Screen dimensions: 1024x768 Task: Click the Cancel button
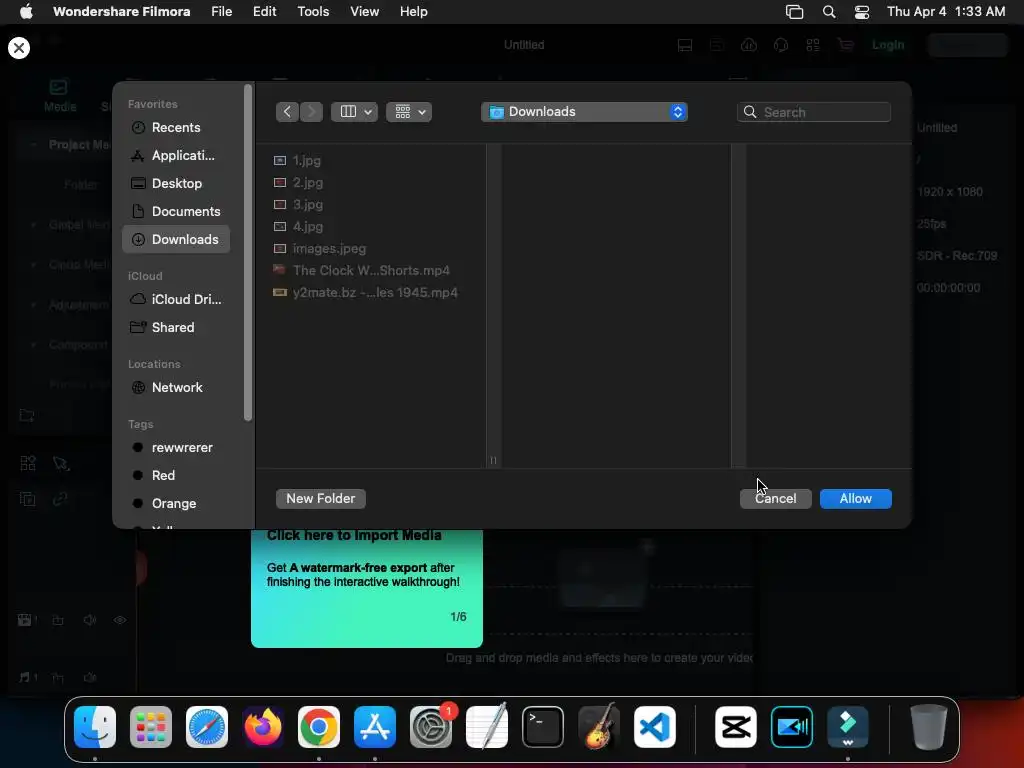pos(775,498)
